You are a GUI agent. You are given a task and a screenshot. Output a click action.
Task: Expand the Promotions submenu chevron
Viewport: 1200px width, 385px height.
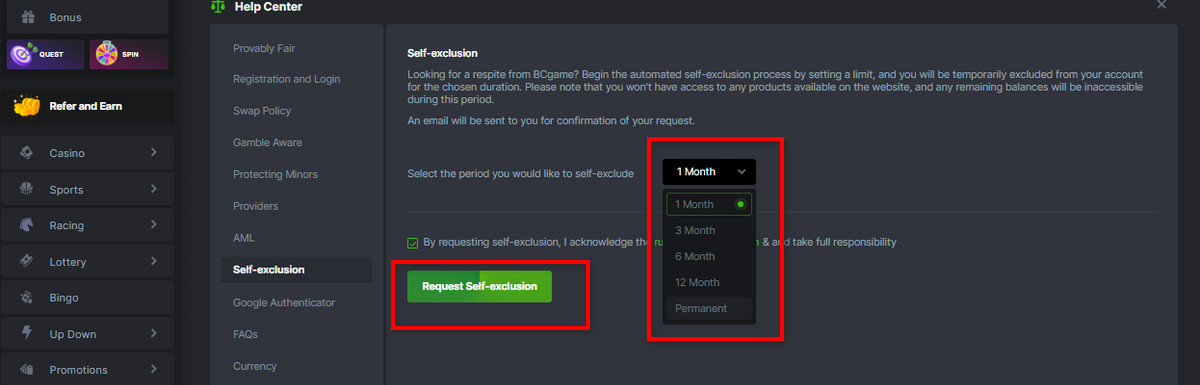coord(153,369)
